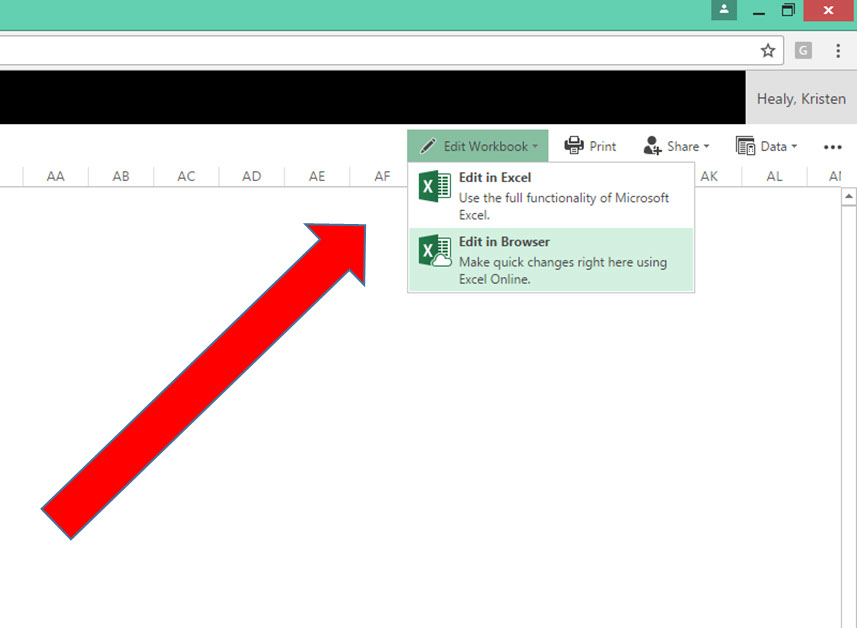Click the Print button label
Viewport: 857px width, 628px height.
603,146
